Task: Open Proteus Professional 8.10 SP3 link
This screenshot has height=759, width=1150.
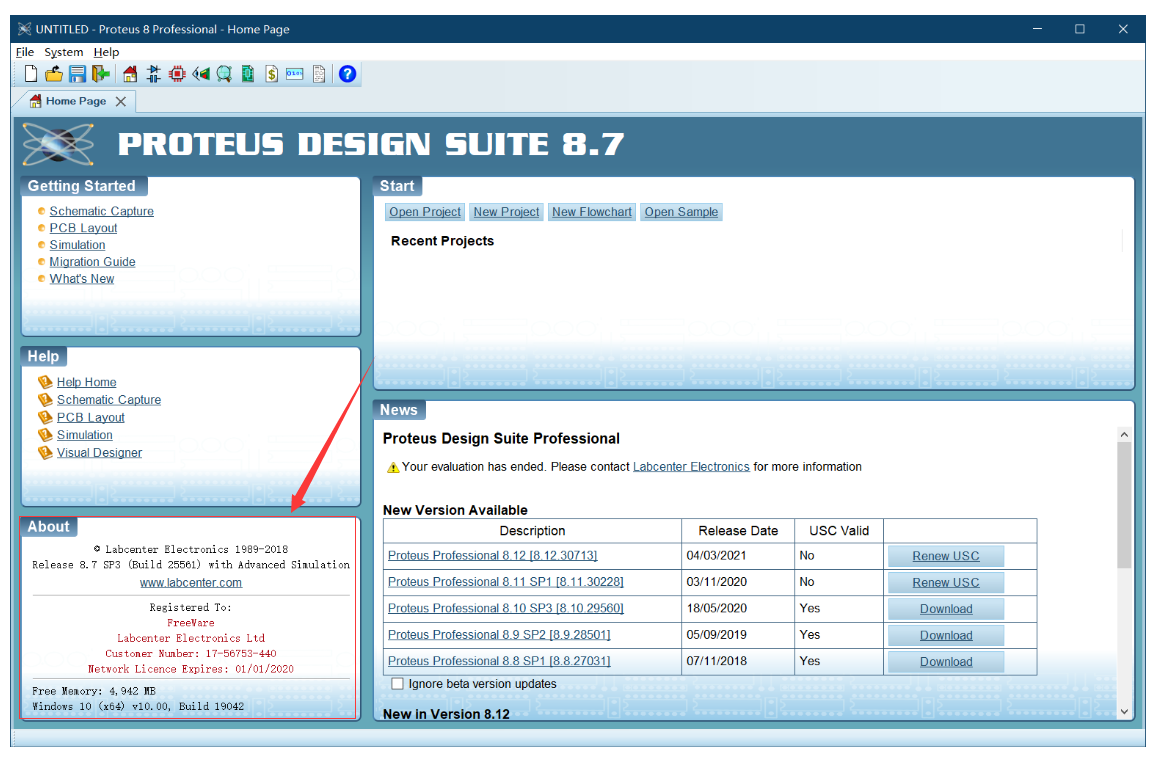Action: [x=505, y=608]
